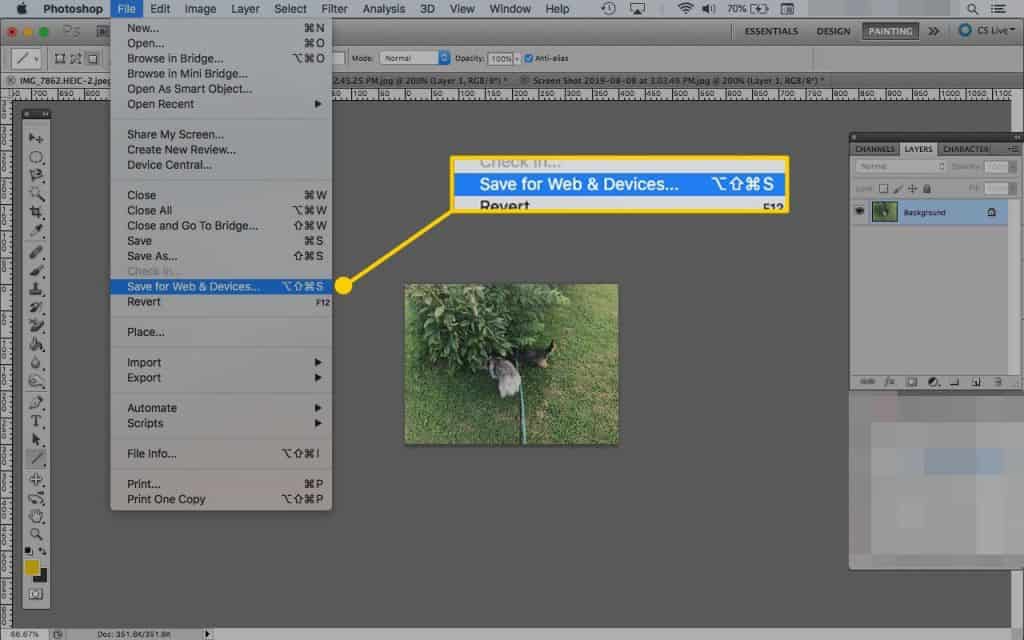Choose Save As from File menu
1024x640 pixels.
tap(221, 256)
